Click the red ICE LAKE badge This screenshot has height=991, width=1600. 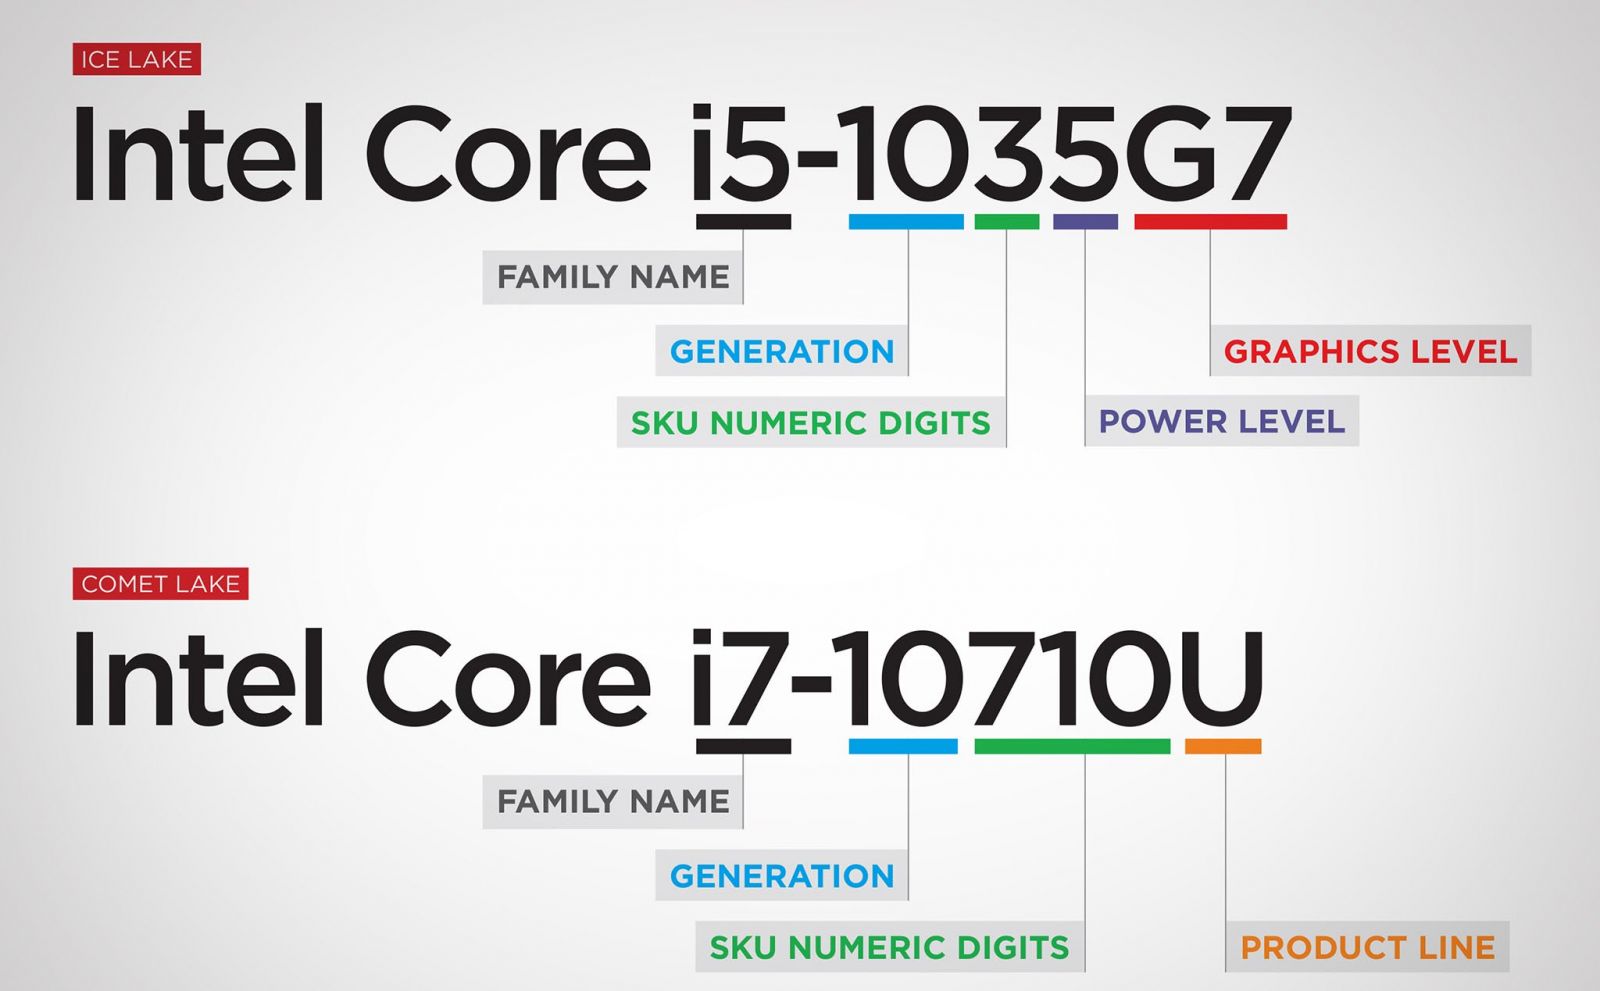(136, 59)
